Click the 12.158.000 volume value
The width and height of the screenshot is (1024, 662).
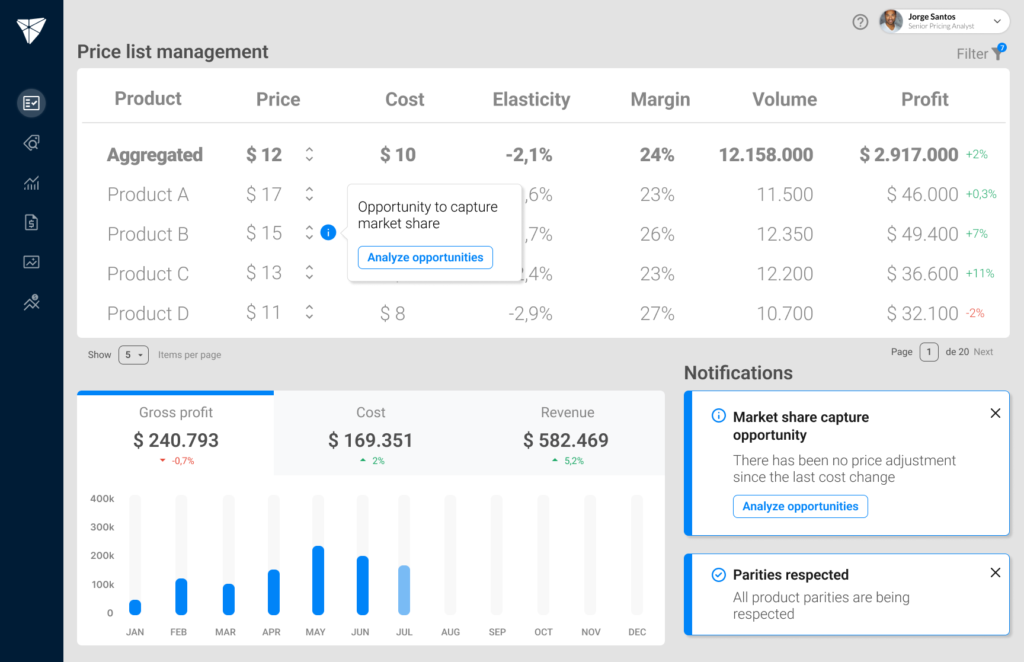766,155
